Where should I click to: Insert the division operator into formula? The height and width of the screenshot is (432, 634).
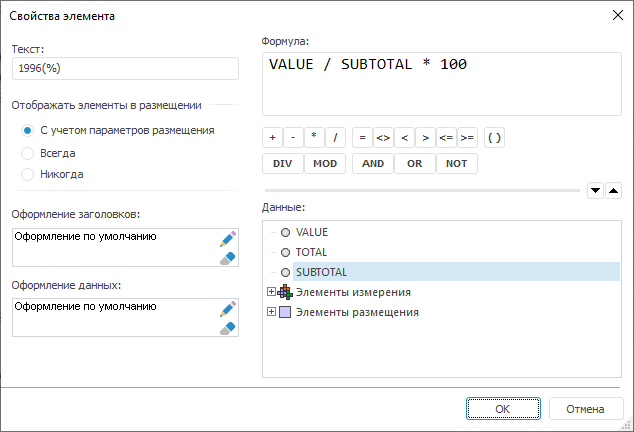(x=336, y=139)
